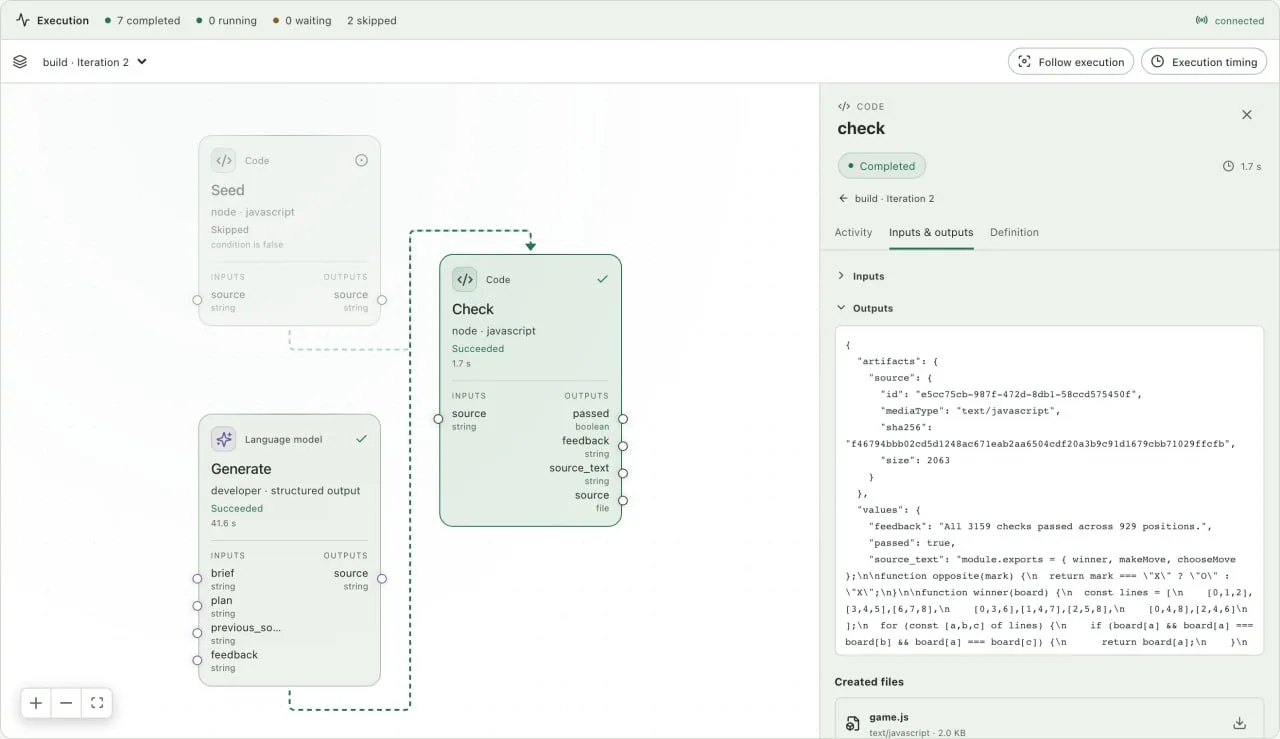
Task: Click the connected signal status icon
Action: click(x=1202, y=20)
